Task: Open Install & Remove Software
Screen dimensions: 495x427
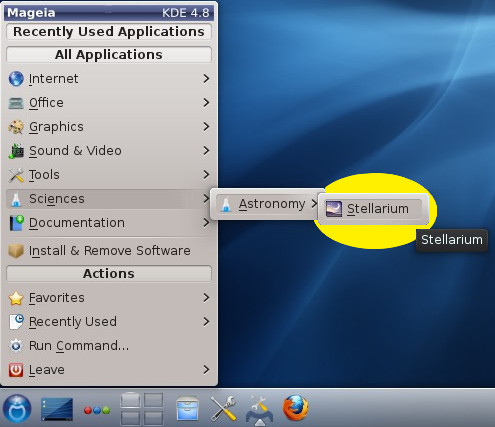Action: coord(109,251)
